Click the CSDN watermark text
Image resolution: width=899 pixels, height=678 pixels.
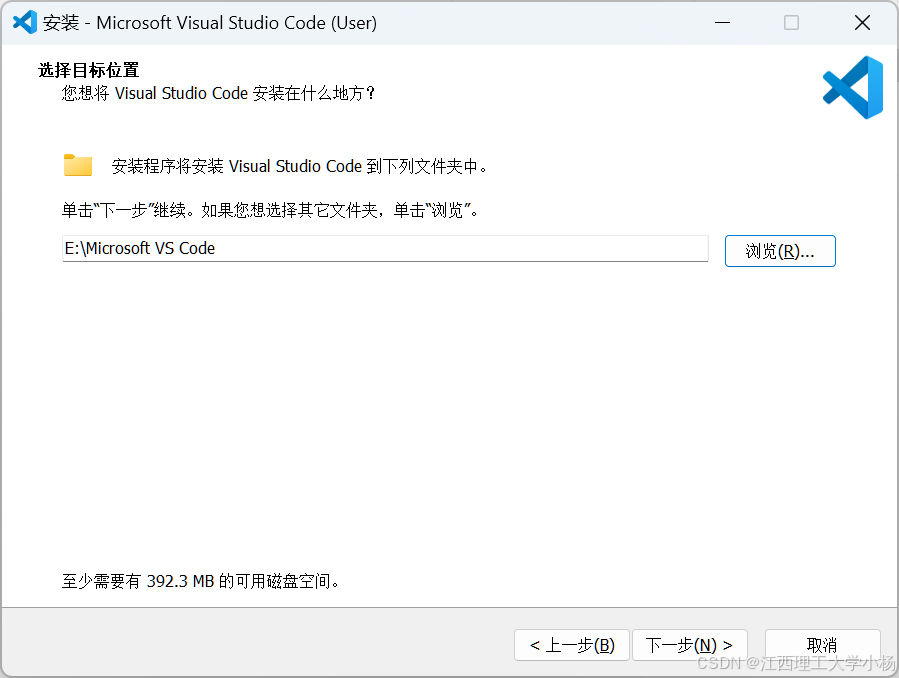pos(795,663)
